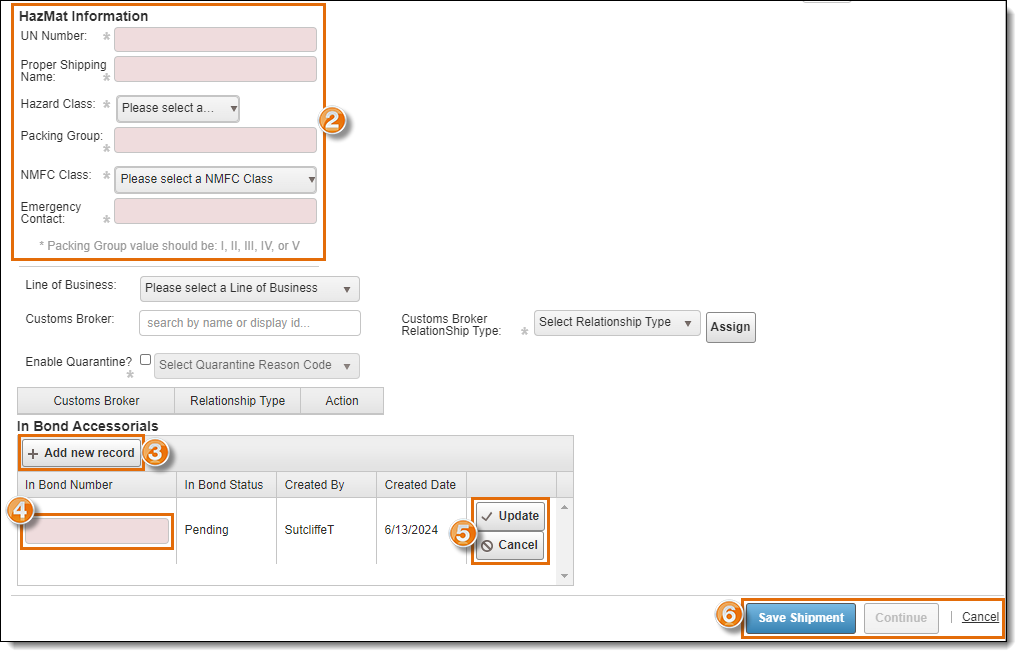Click the Save Shipment button
The width and height of the screenshot is (1022, 657).
click(x=801, y=618)
